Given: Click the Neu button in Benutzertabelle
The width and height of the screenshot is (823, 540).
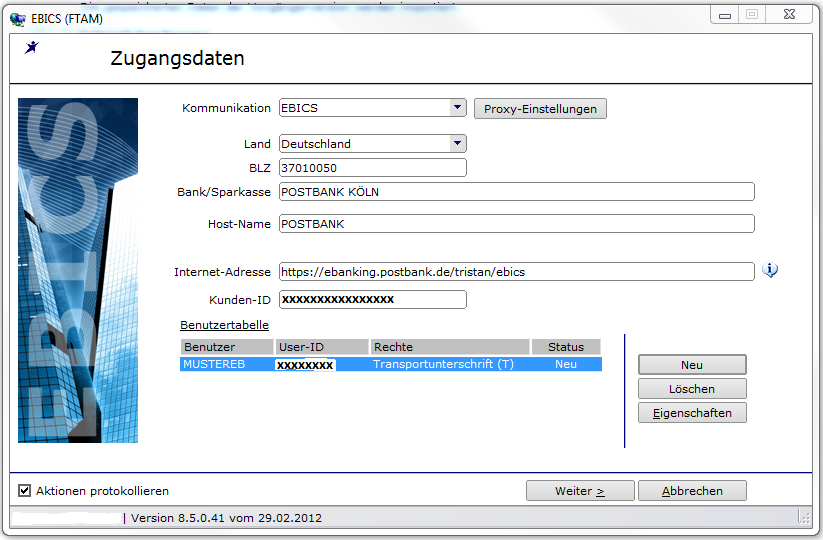Looking at the screenshot, I should pyautogui.click(x=692, y=365).
